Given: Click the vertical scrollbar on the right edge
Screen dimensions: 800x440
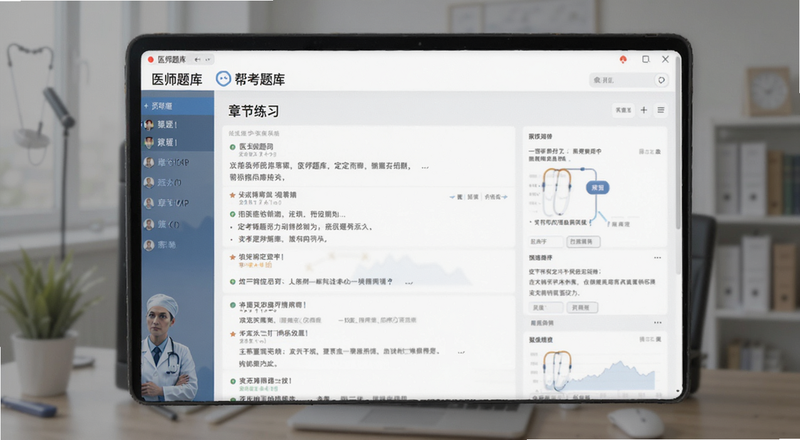Looking at the screenshot, I should coord(678,143).
